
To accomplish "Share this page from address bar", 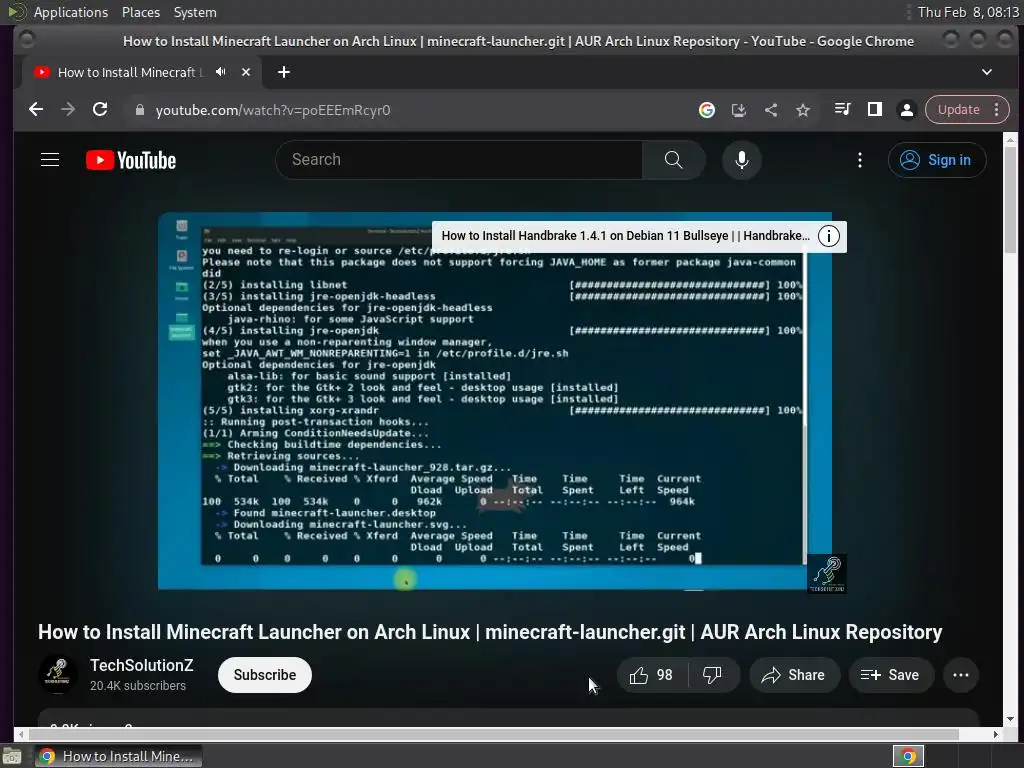I will click(771, 110).
